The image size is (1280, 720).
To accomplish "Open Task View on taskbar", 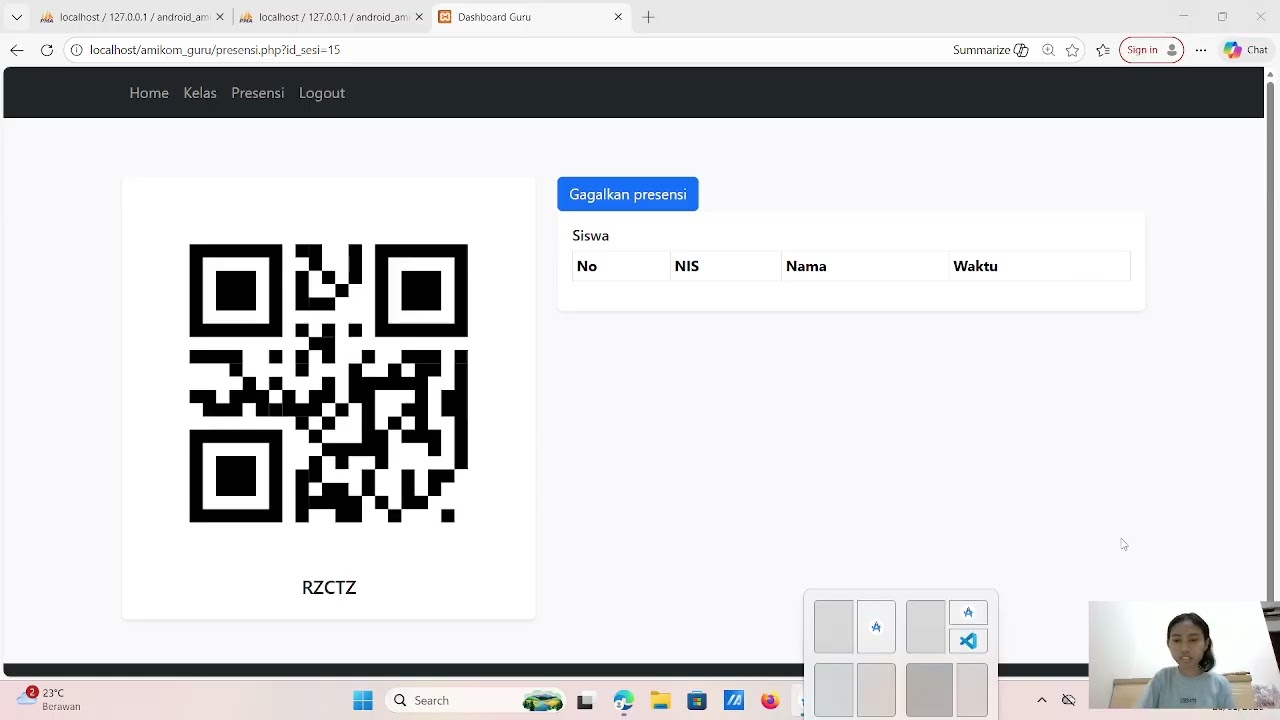I will (585, 701).
